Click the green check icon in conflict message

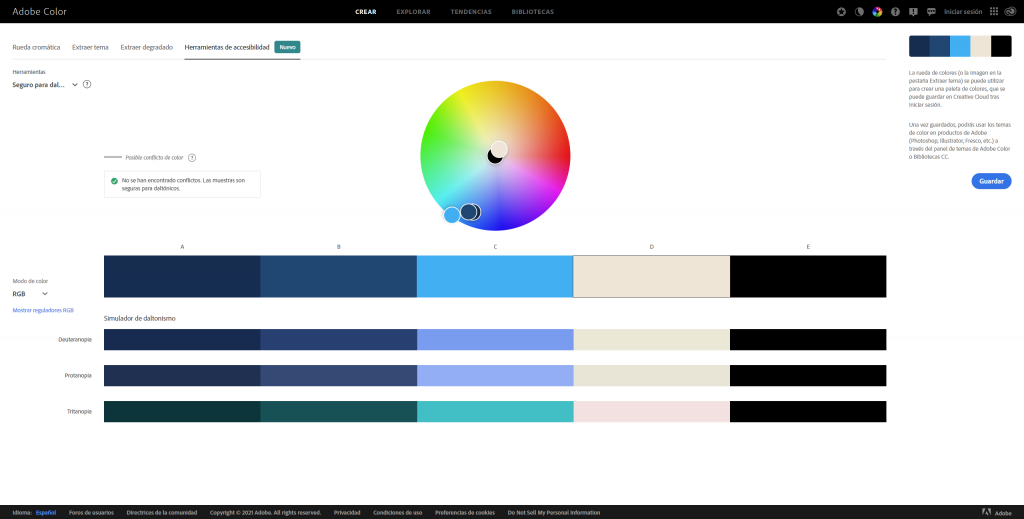click(x=114, y=180)
